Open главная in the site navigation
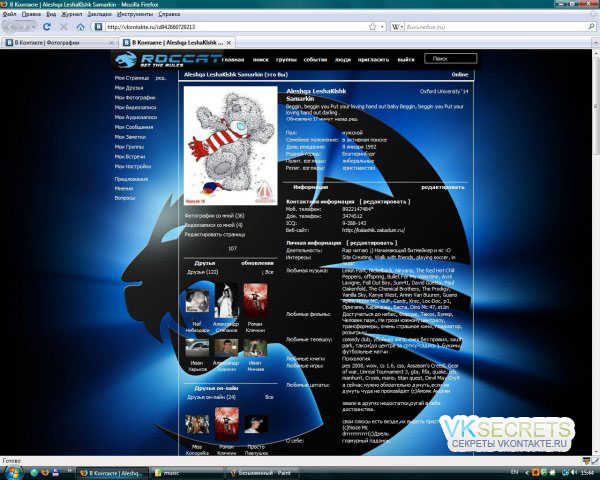600x480 pixels. [233, 60]
